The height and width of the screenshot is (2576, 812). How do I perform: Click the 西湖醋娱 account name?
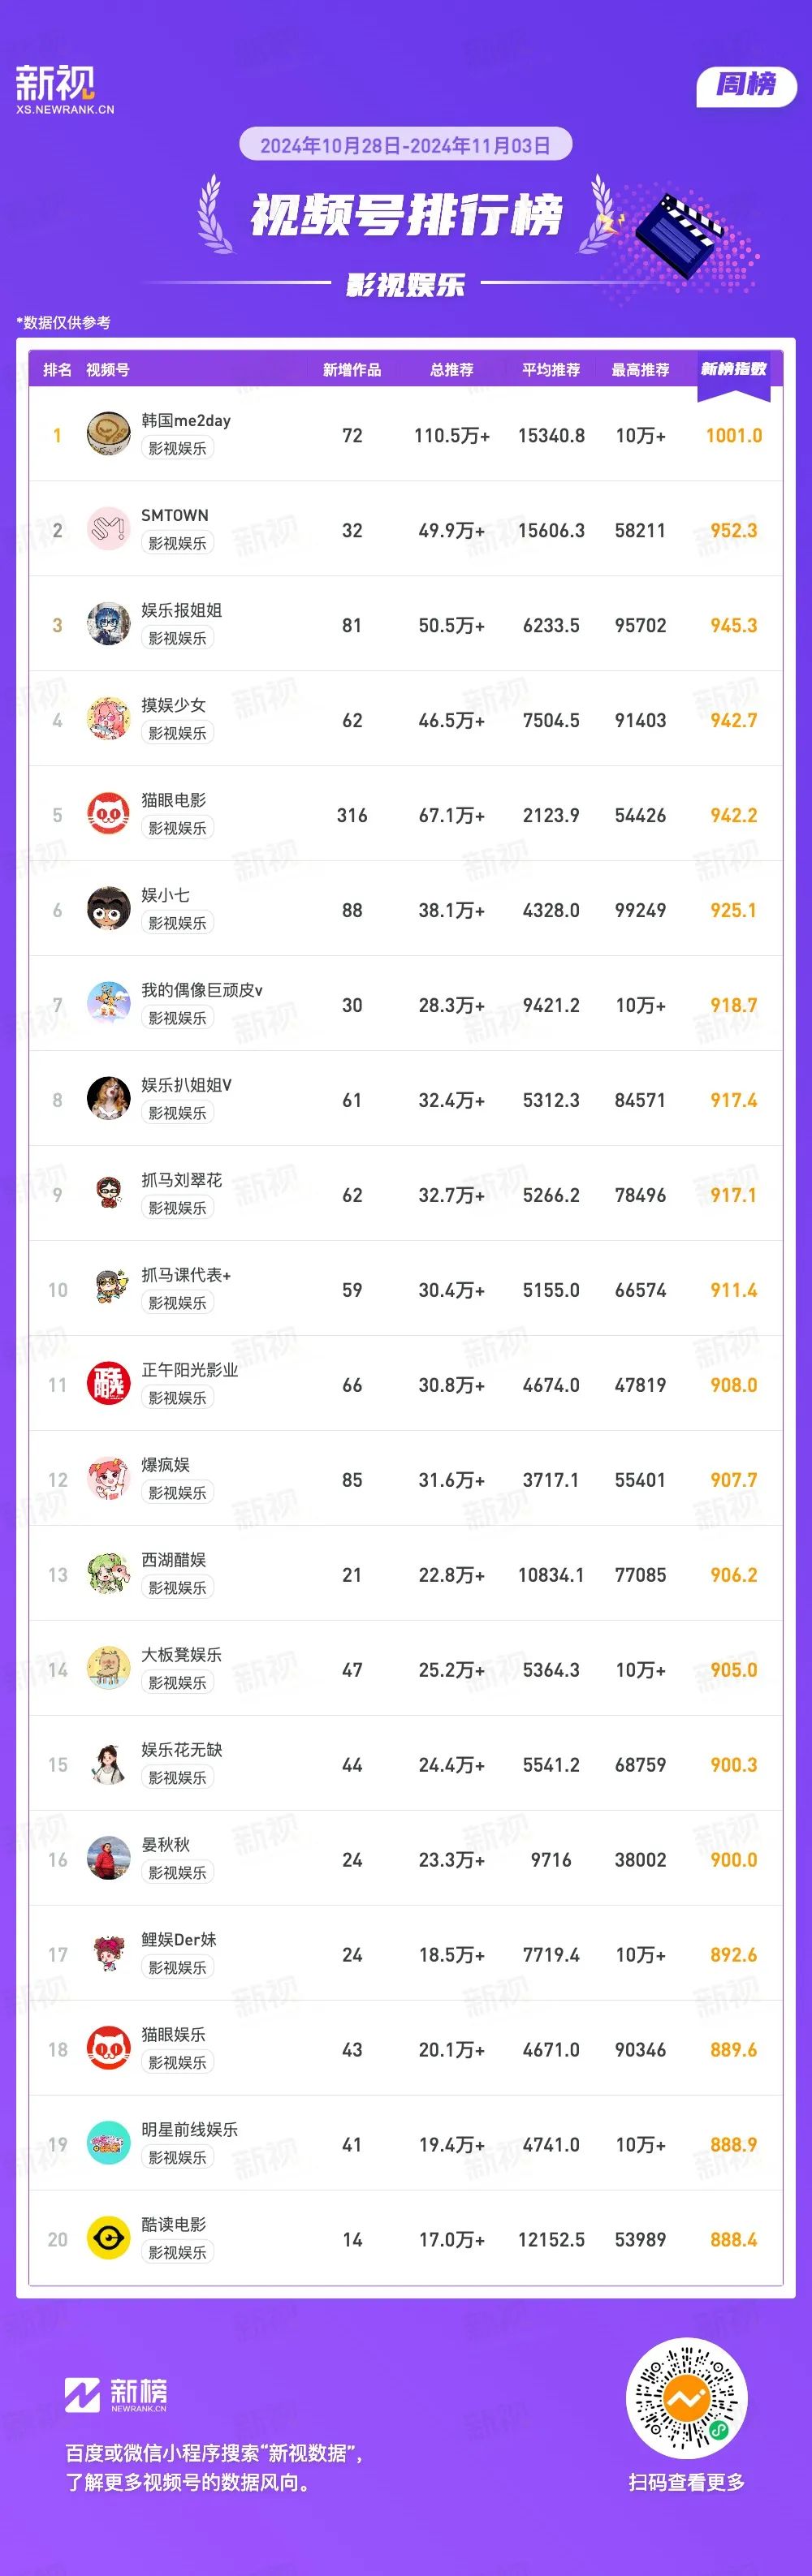click(x=173, y=1560)
